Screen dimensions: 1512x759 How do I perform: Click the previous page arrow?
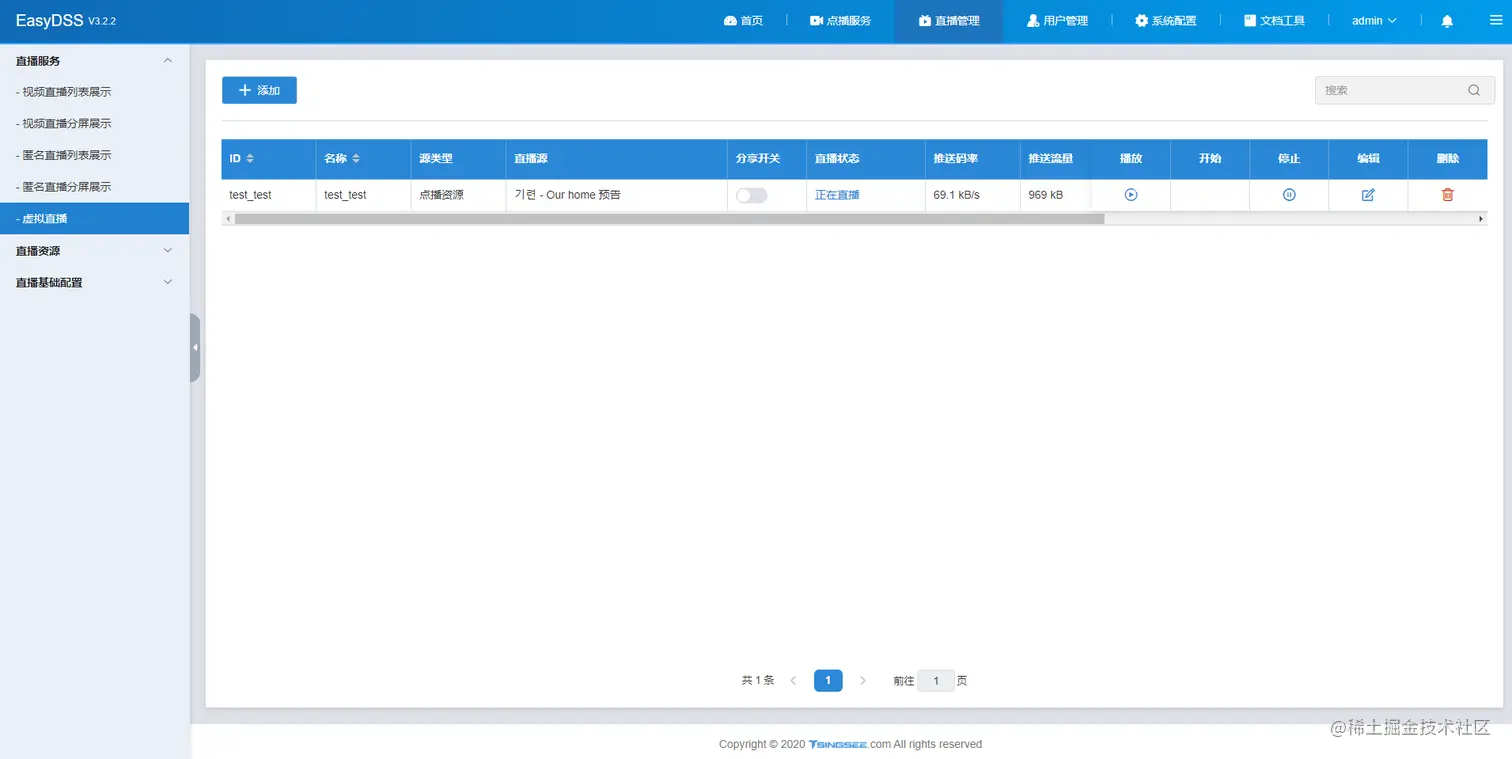793,681
